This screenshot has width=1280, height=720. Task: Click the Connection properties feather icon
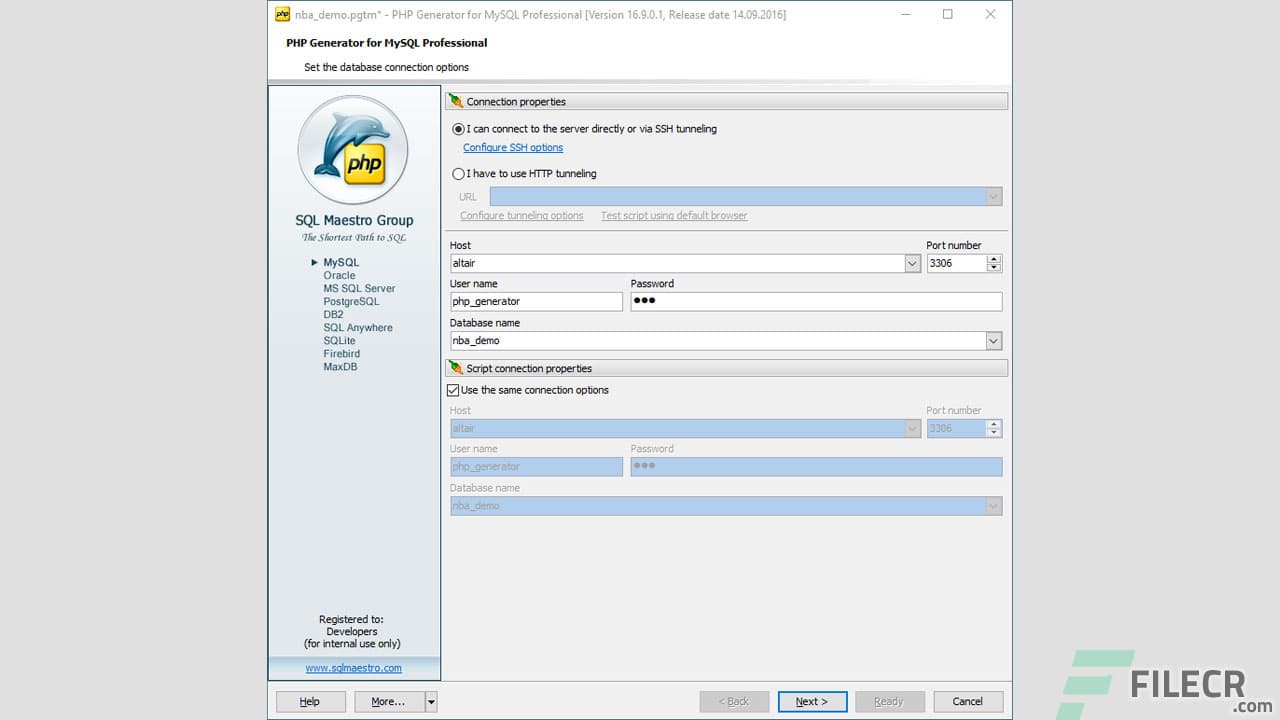click(x=456, y=101)
